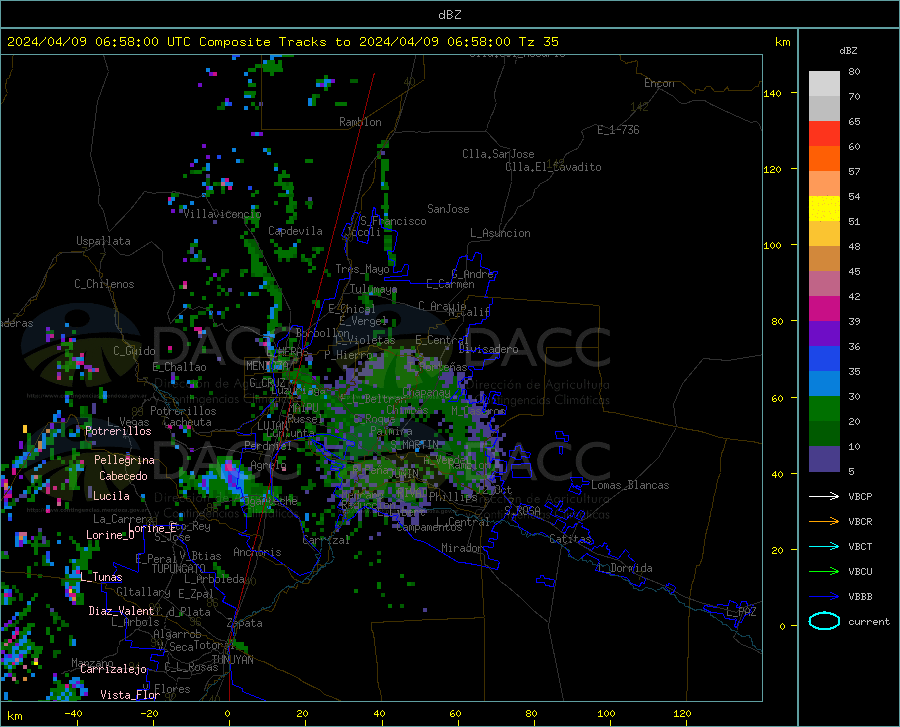Click the C_Chilenos map label
Viewport: 900px width, 727px height.
(104, 284)
